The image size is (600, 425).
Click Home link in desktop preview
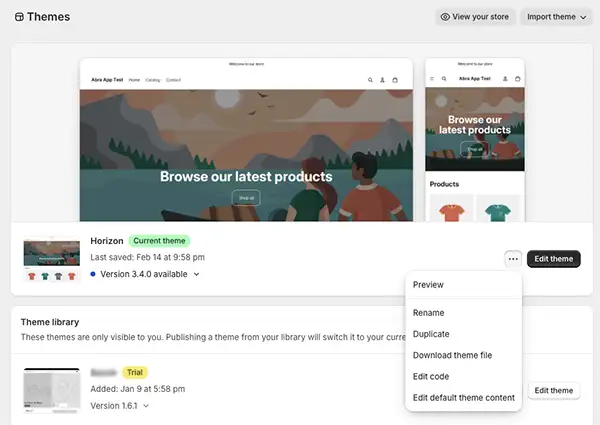pos(134,80)
